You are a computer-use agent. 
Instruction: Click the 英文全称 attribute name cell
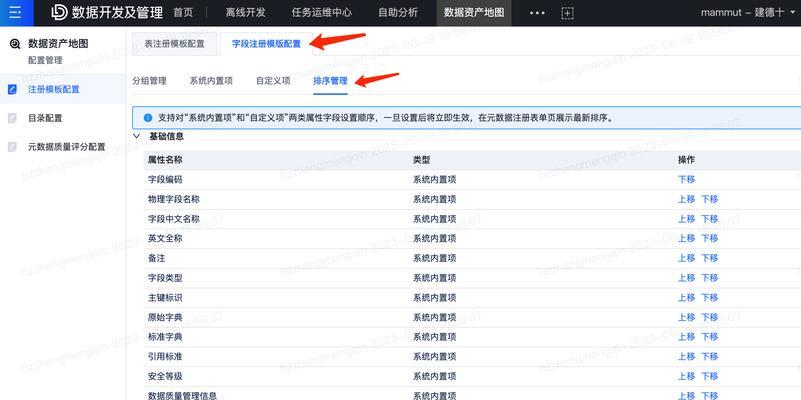pos(165,239)
